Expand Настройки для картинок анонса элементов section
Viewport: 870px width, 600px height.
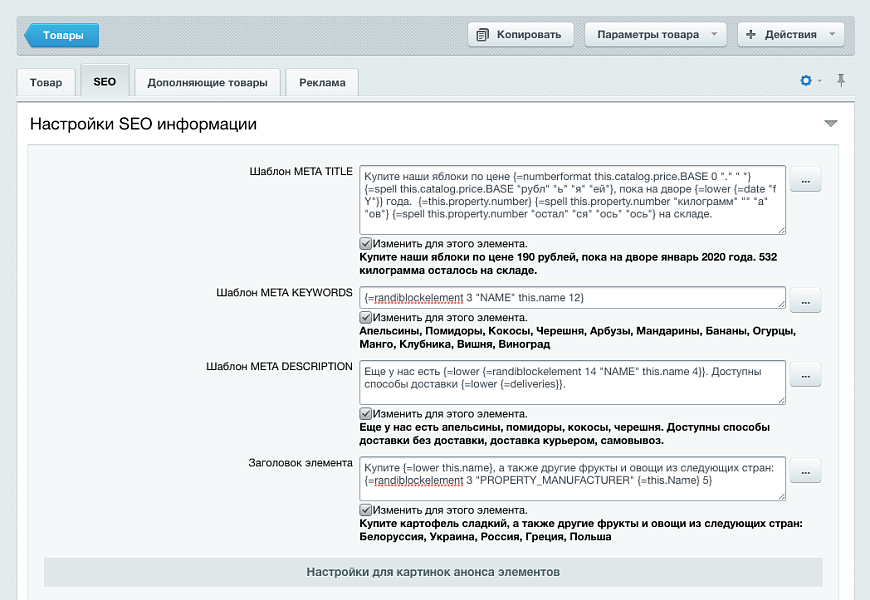point(436,573)
